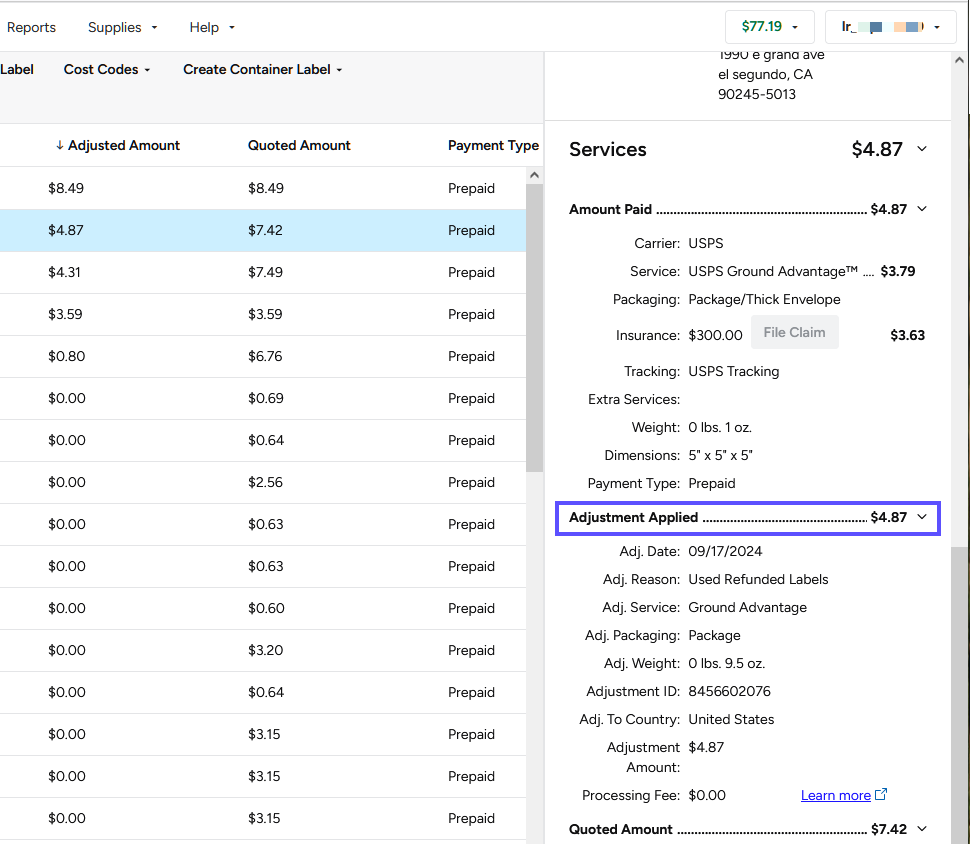Click the up arrow atop the table scrollbar
Screen dimensions: 970x844
coord(534,173)
